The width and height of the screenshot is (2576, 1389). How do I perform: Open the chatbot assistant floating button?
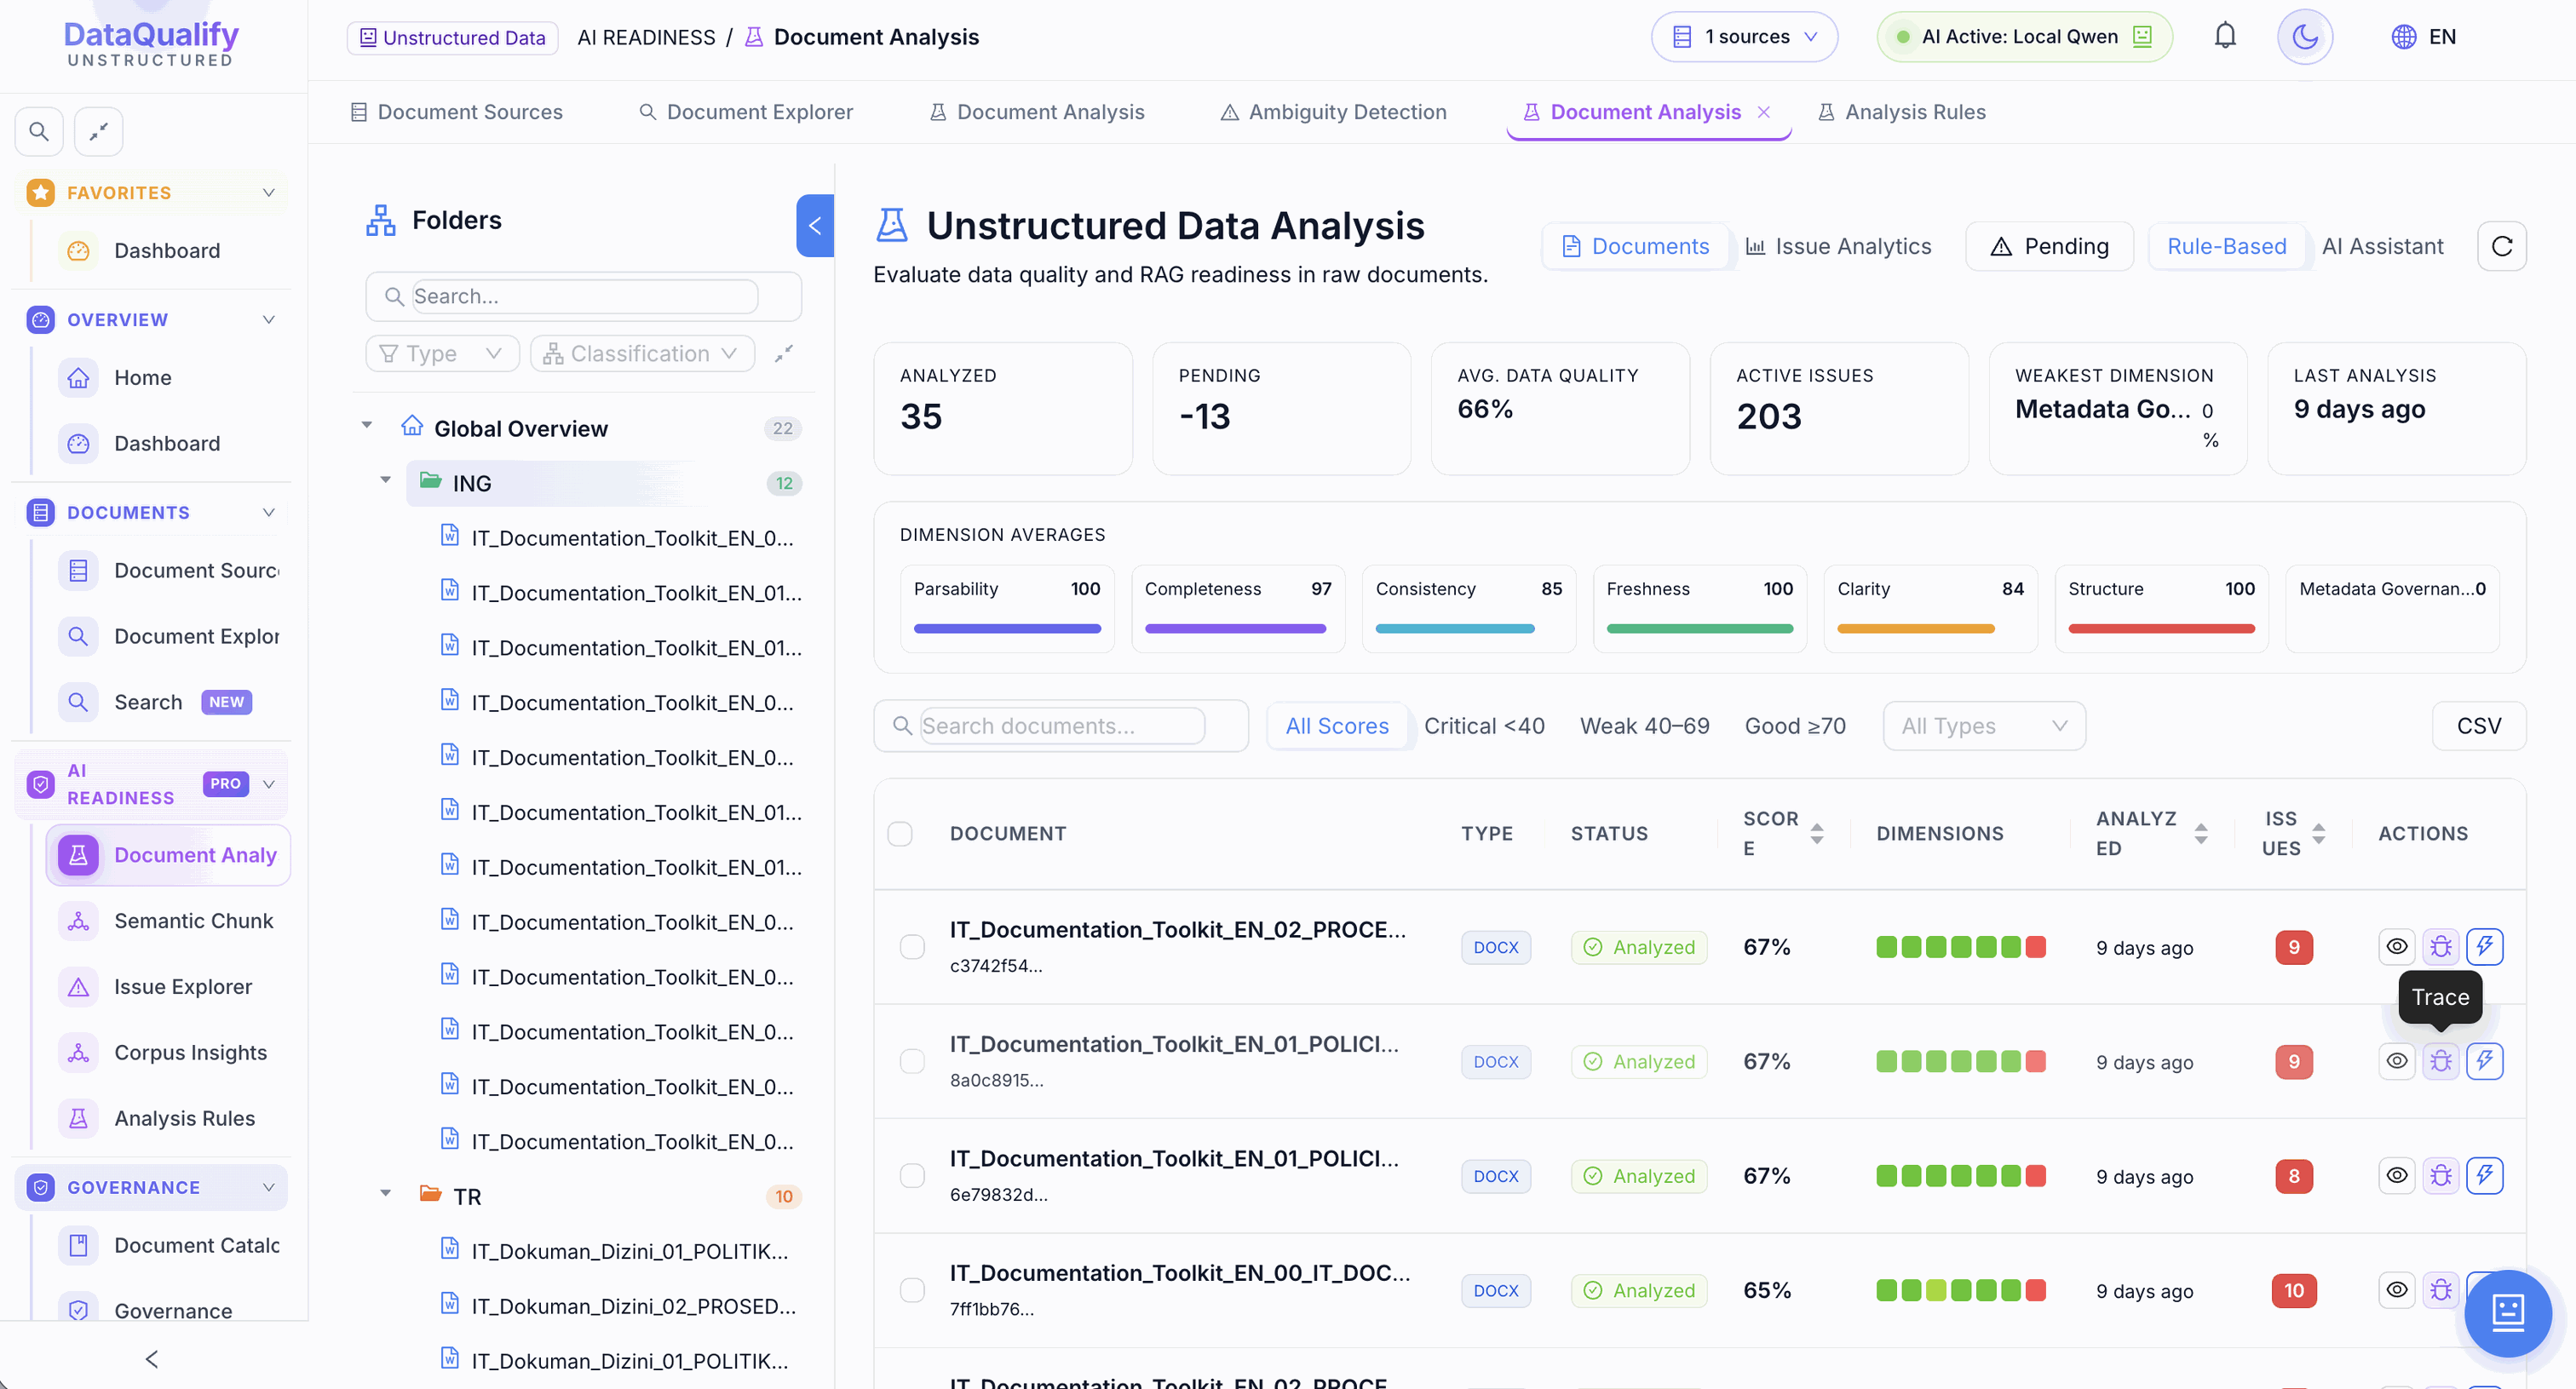click(x=2507, y=1312)
